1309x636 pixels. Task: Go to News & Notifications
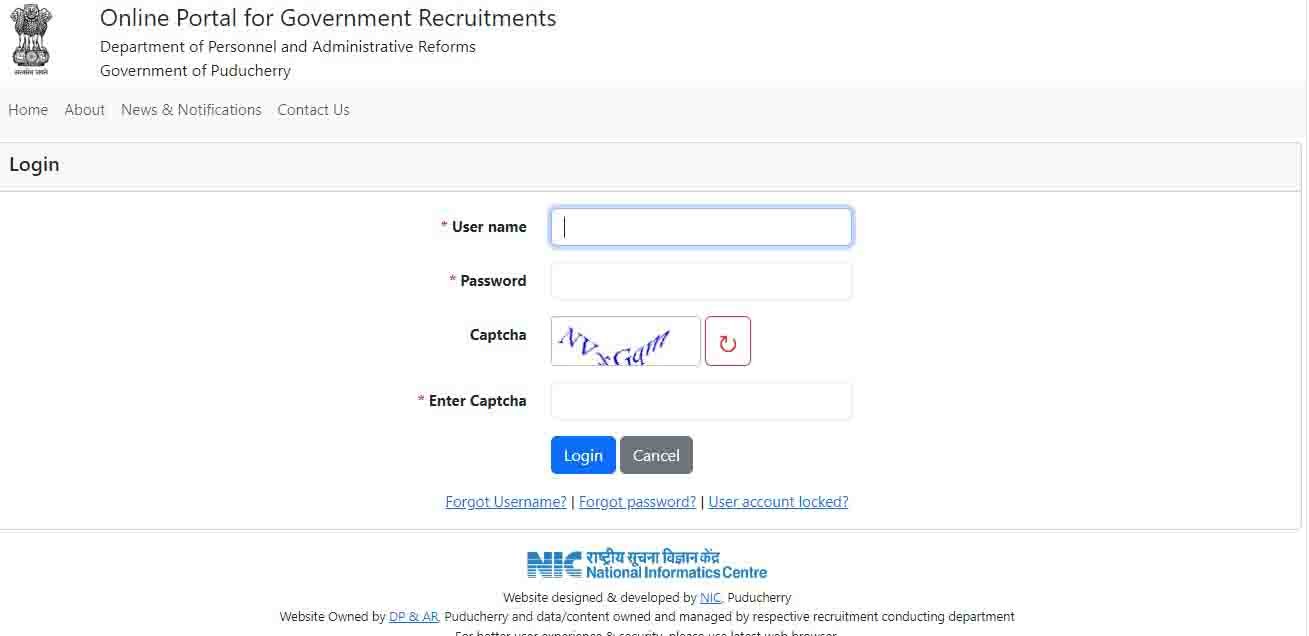(x=191, y=110)
